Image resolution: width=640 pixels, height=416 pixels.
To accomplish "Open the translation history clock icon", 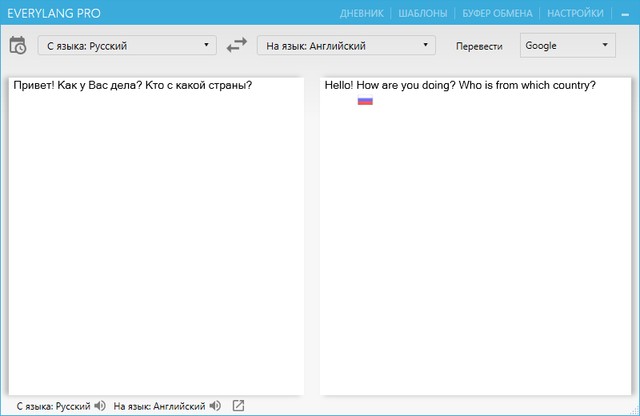I will pyautogui.click(x=17, y=45).
